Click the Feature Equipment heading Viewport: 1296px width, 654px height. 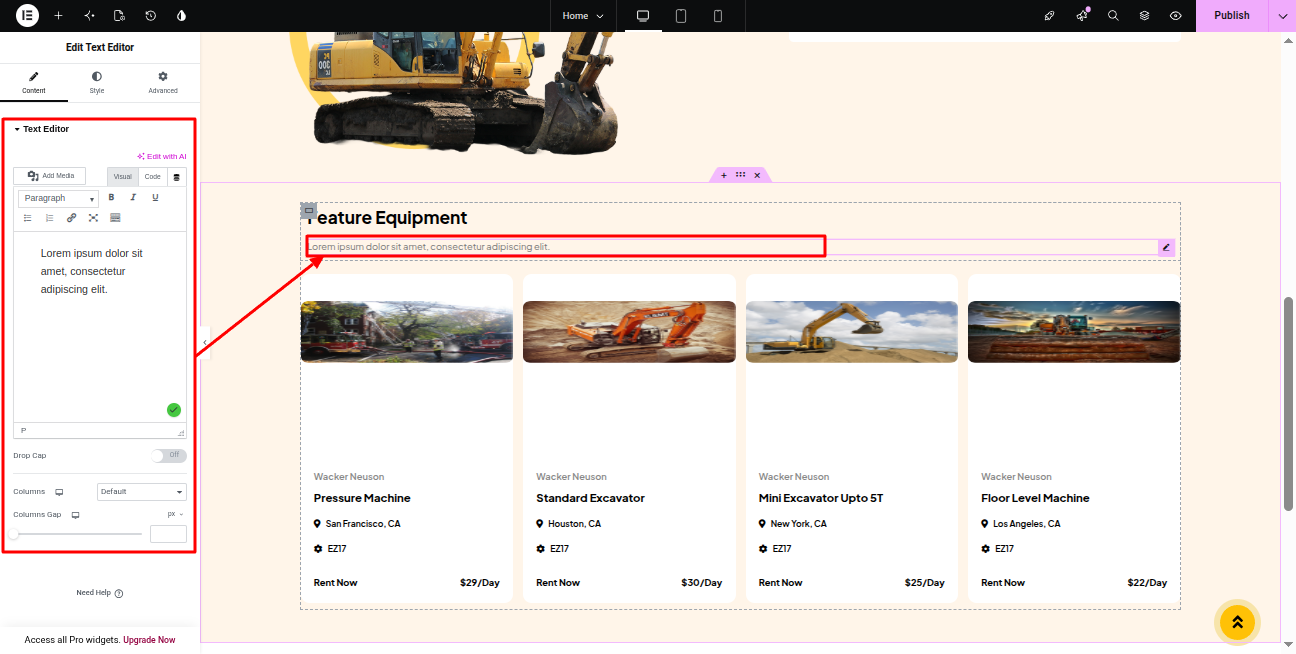point(386,218)
